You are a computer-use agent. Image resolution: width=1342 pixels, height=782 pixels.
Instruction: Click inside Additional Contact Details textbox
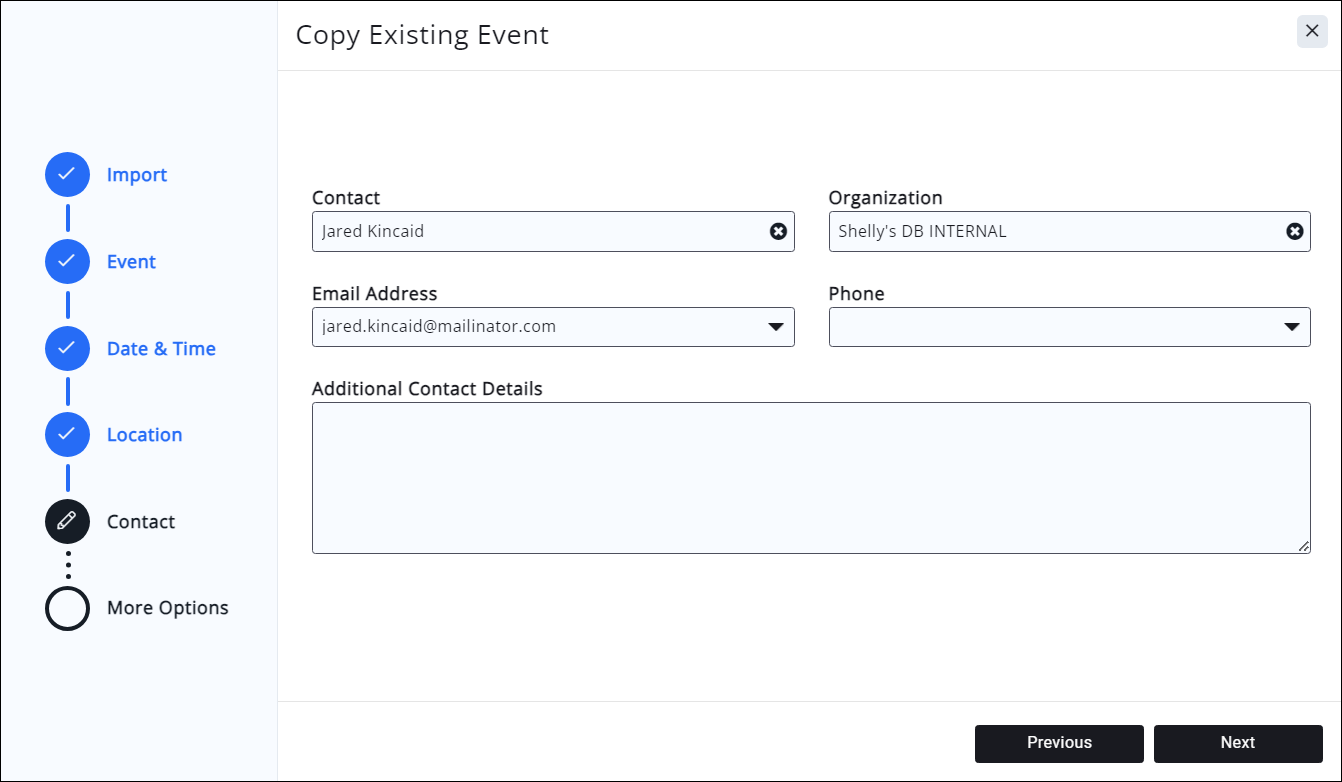(x=810, y=478)
